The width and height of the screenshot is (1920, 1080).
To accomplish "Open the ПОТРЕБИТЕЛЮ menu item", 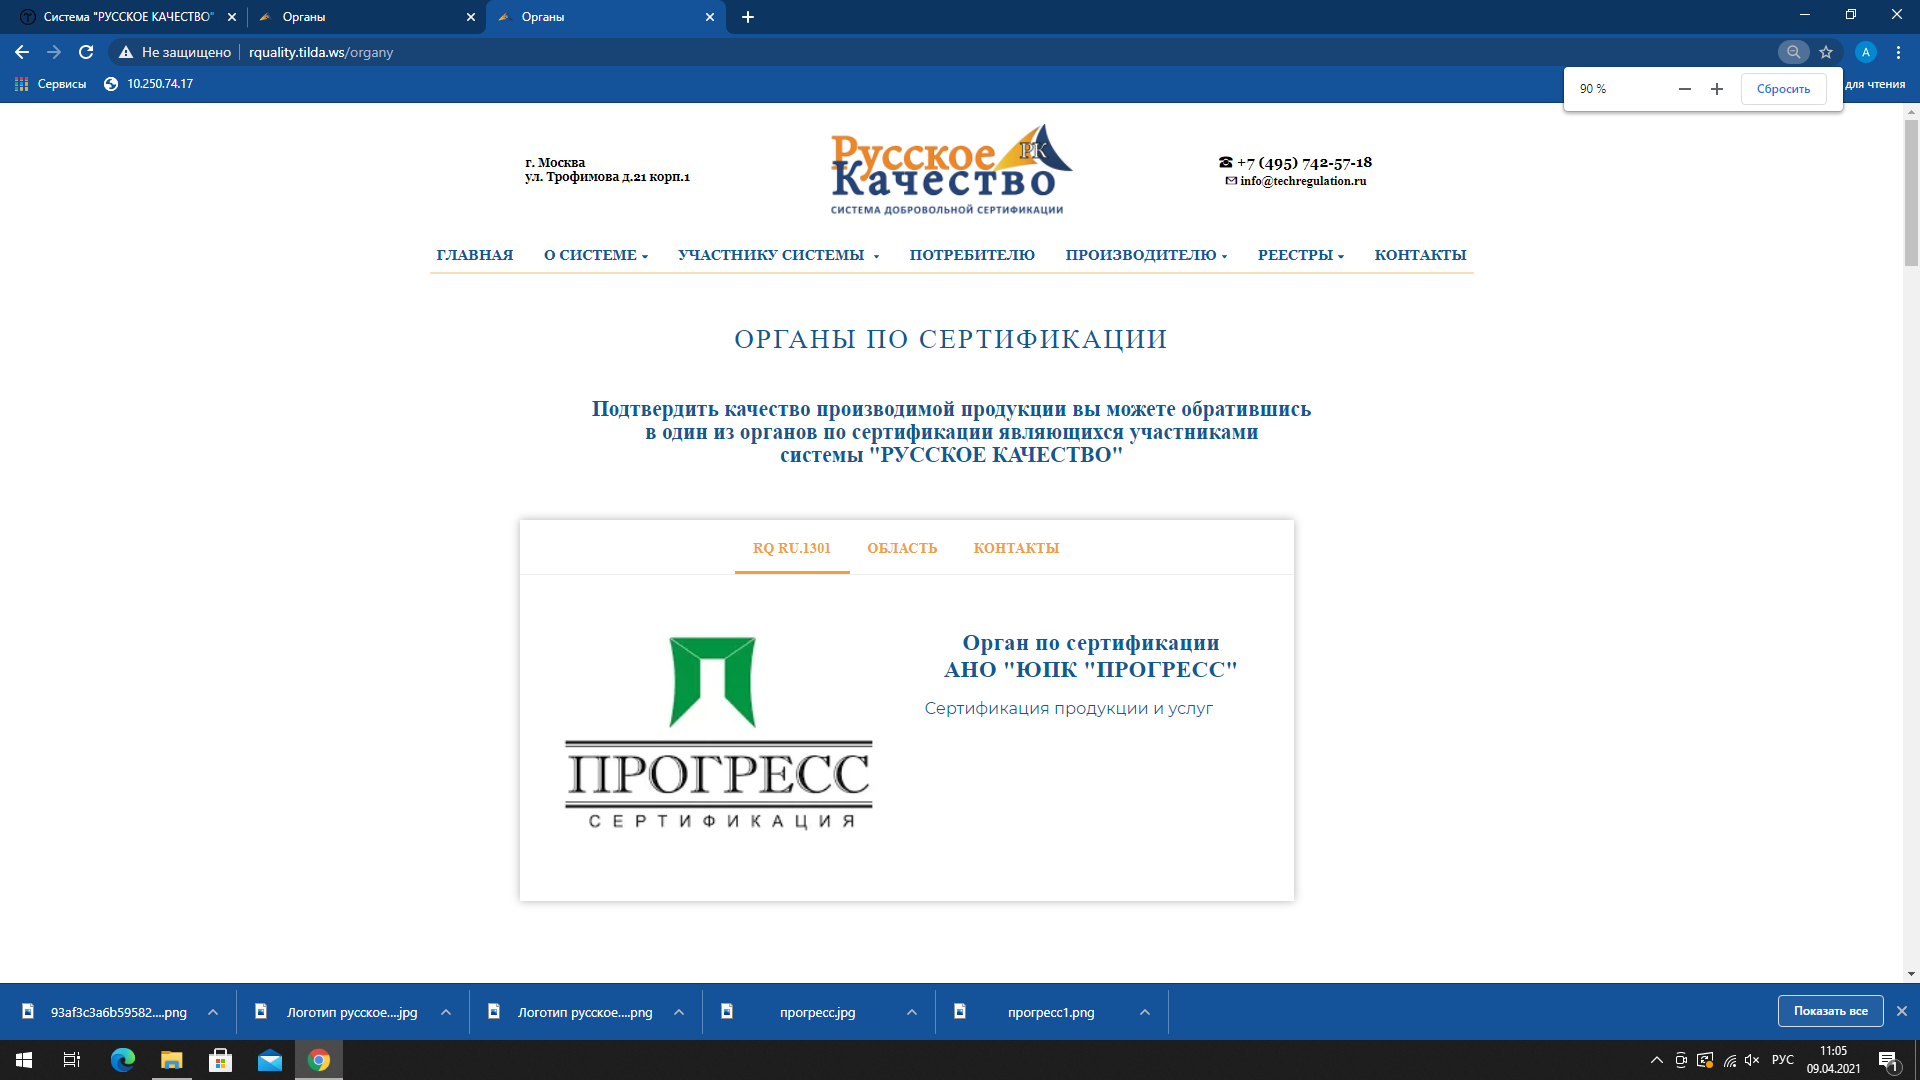I will click(972, 255).
